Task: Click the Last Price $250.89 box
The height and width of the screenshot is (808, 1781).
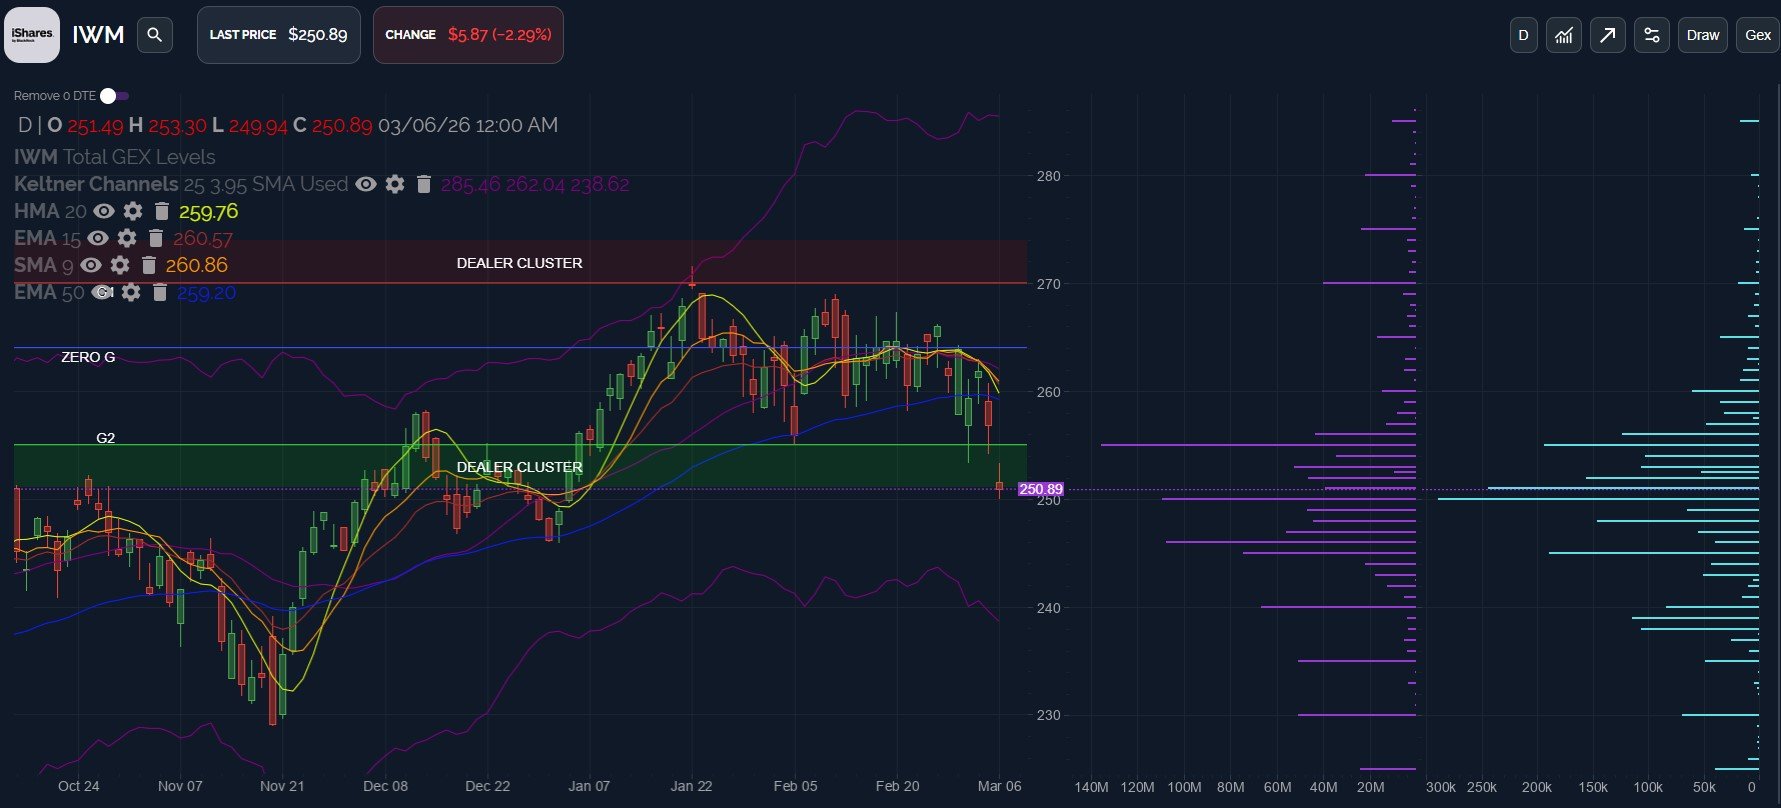Action: click(279, 35)
